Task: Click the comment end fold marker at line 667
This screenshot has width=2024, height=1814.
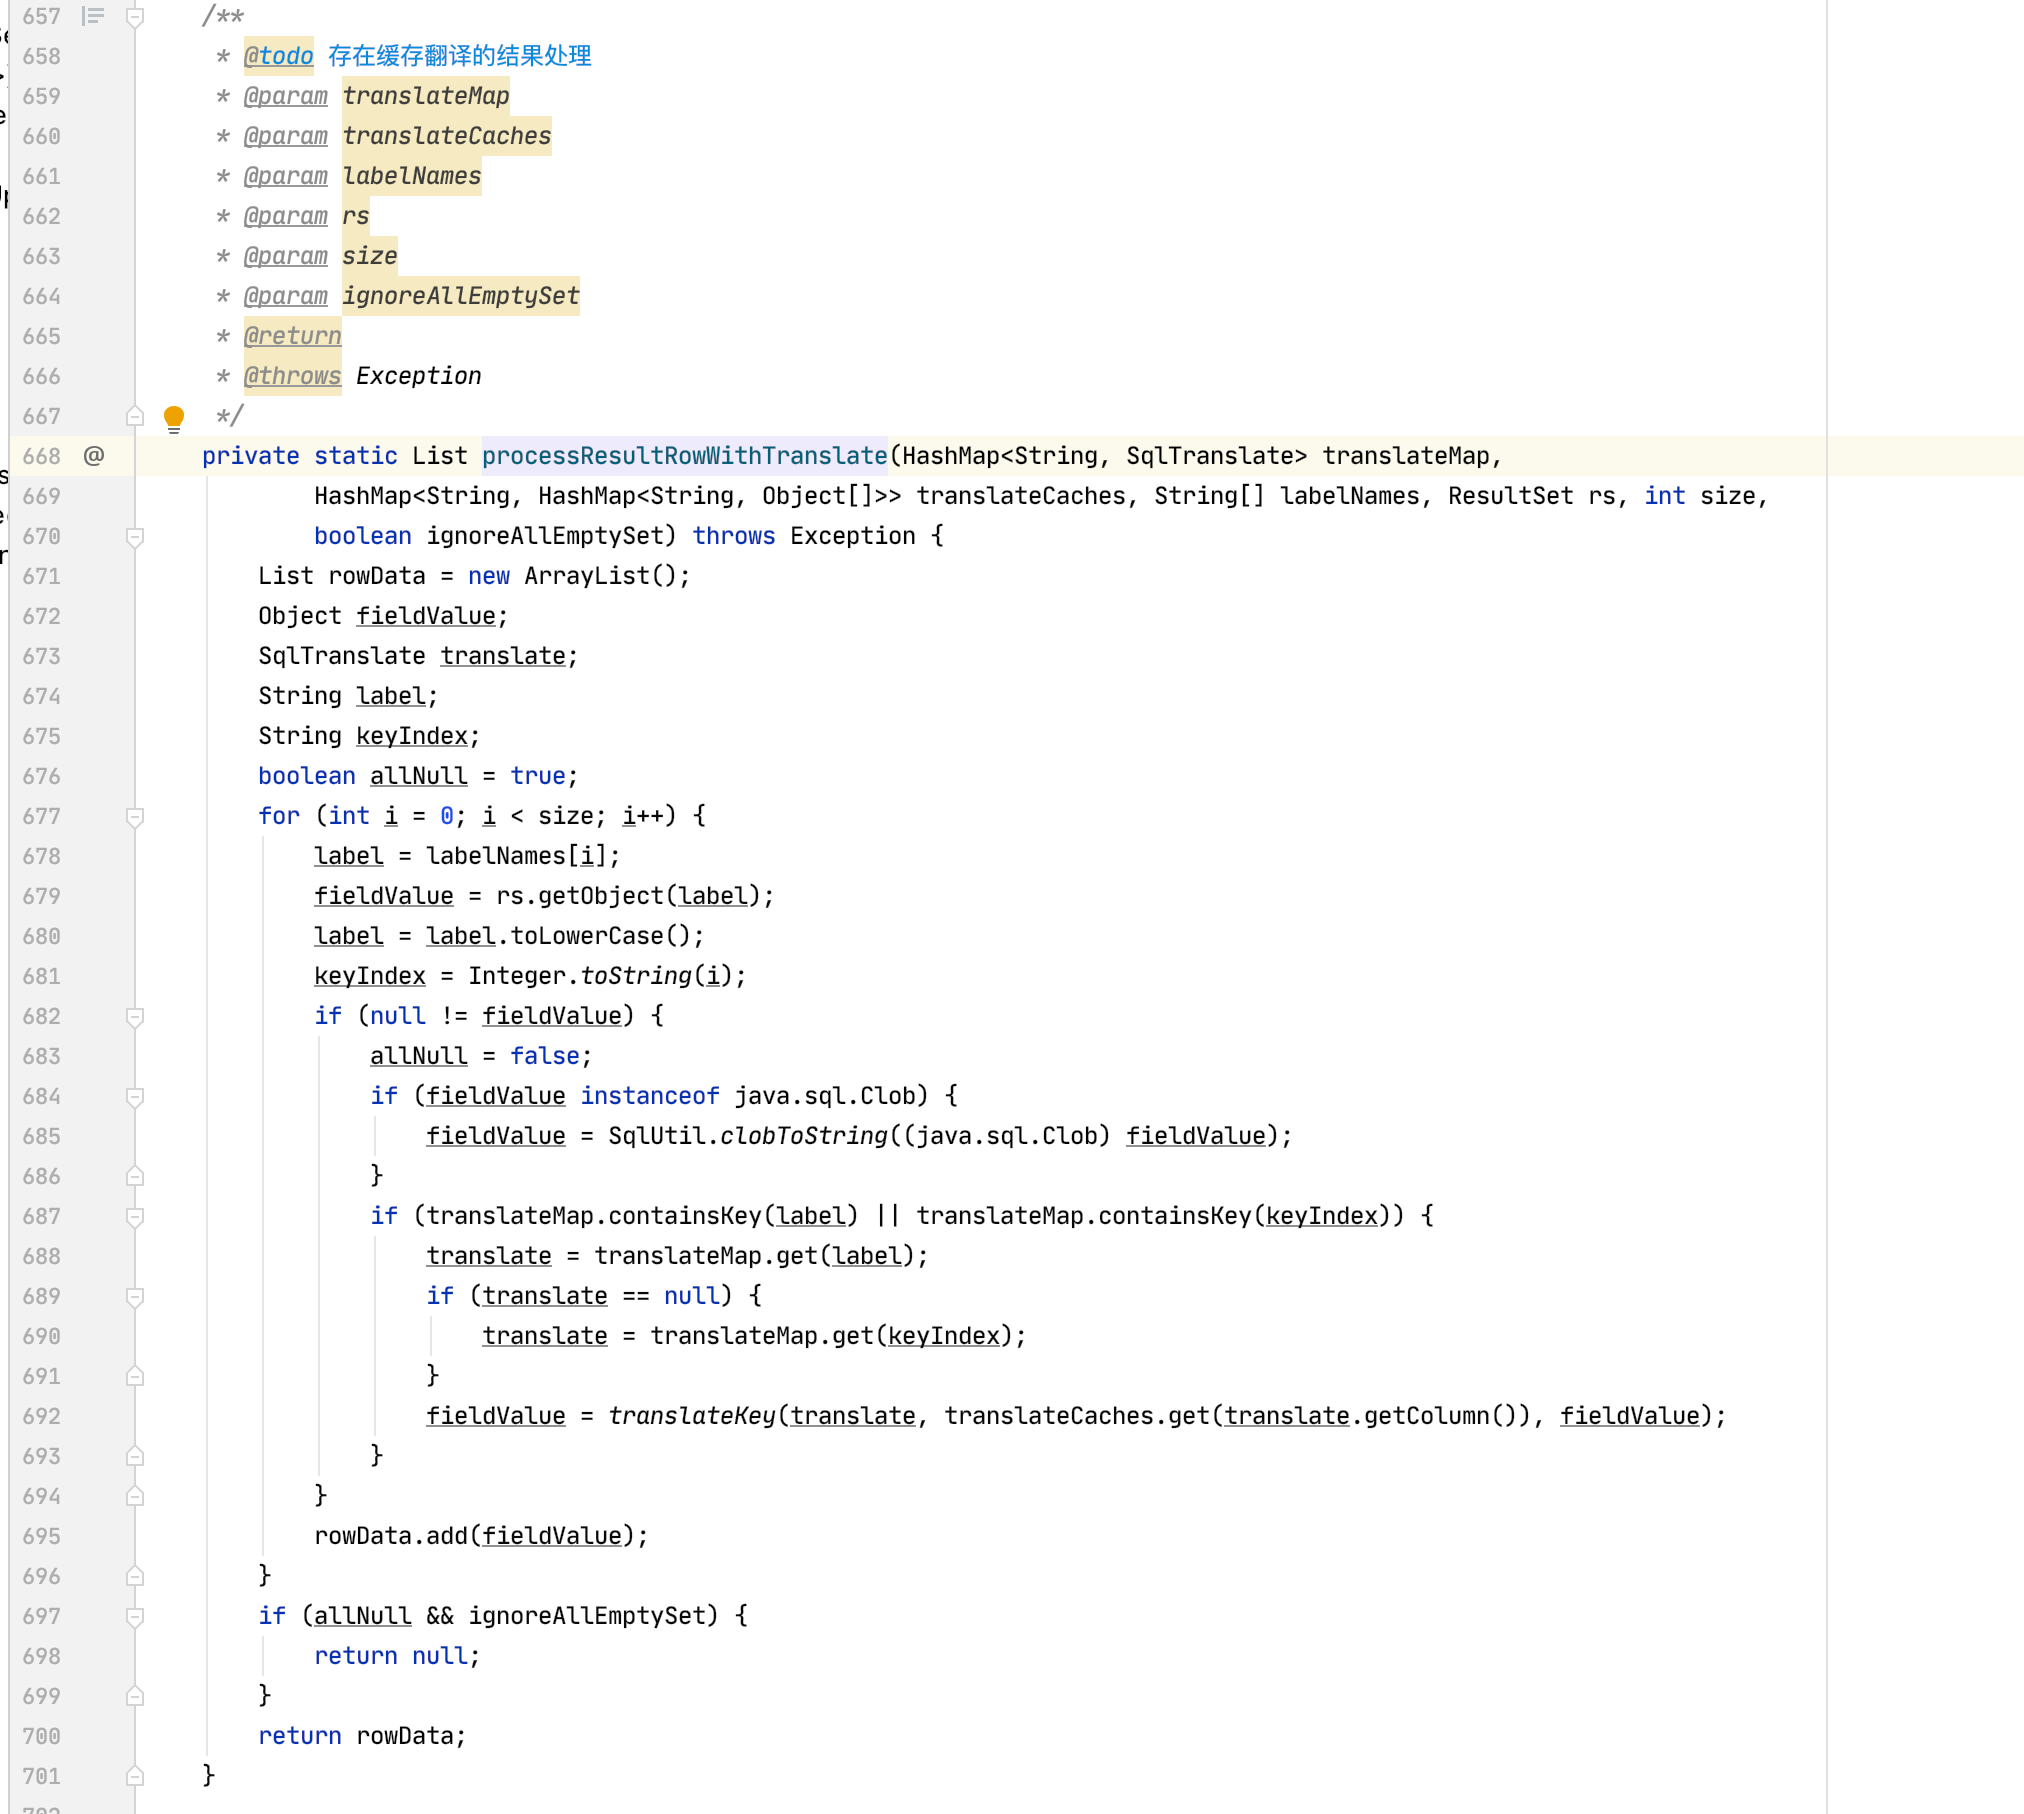Action: click(135, 416)
